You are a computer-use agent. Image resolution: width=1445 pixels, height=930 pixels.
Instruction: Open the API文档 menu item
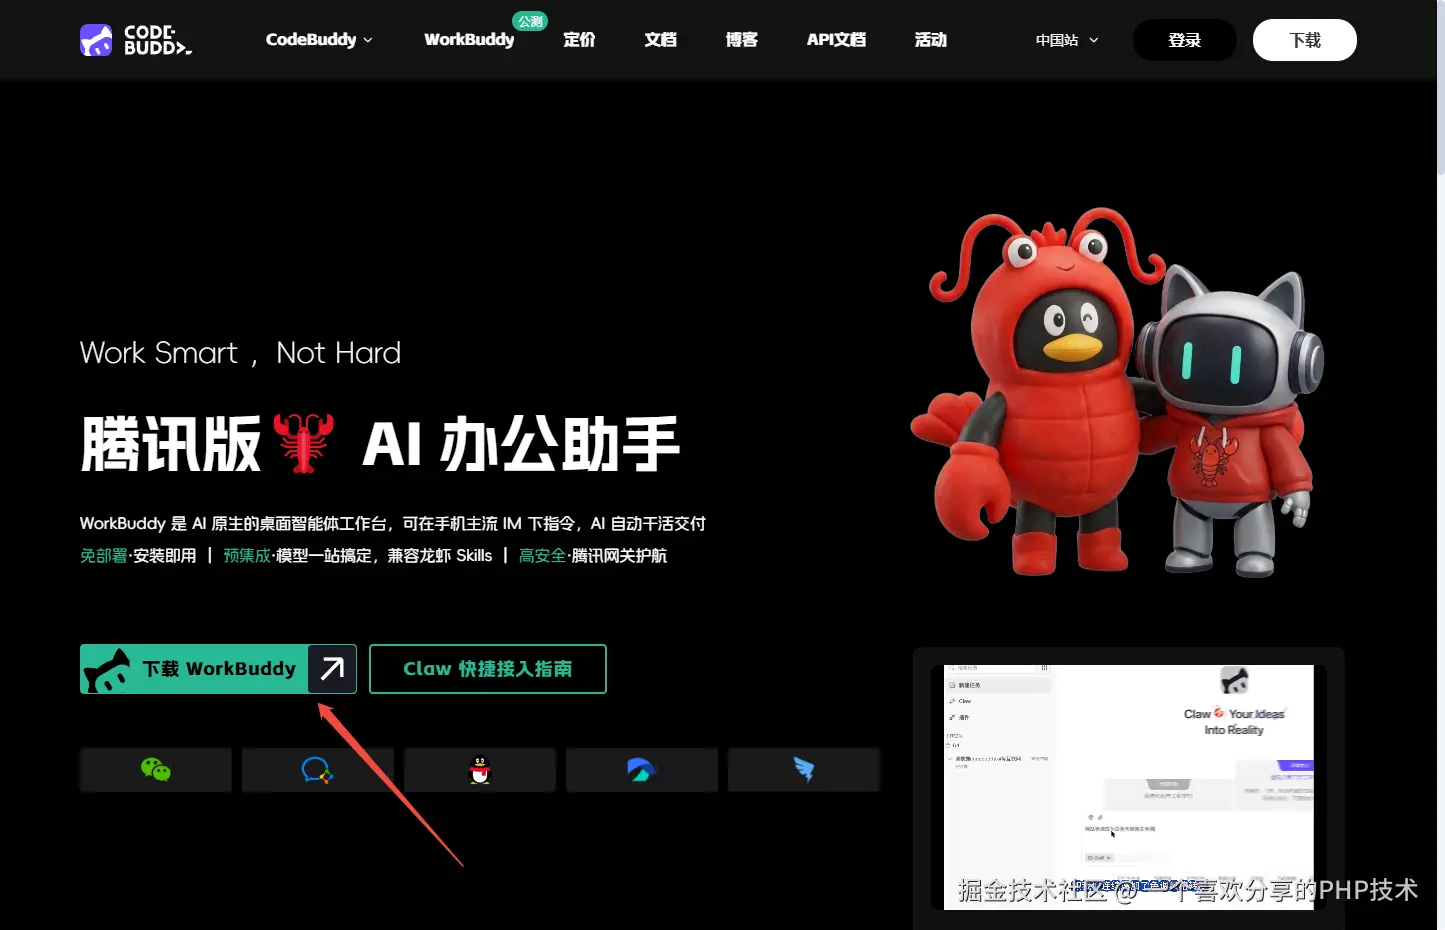(x=836, y=40)
